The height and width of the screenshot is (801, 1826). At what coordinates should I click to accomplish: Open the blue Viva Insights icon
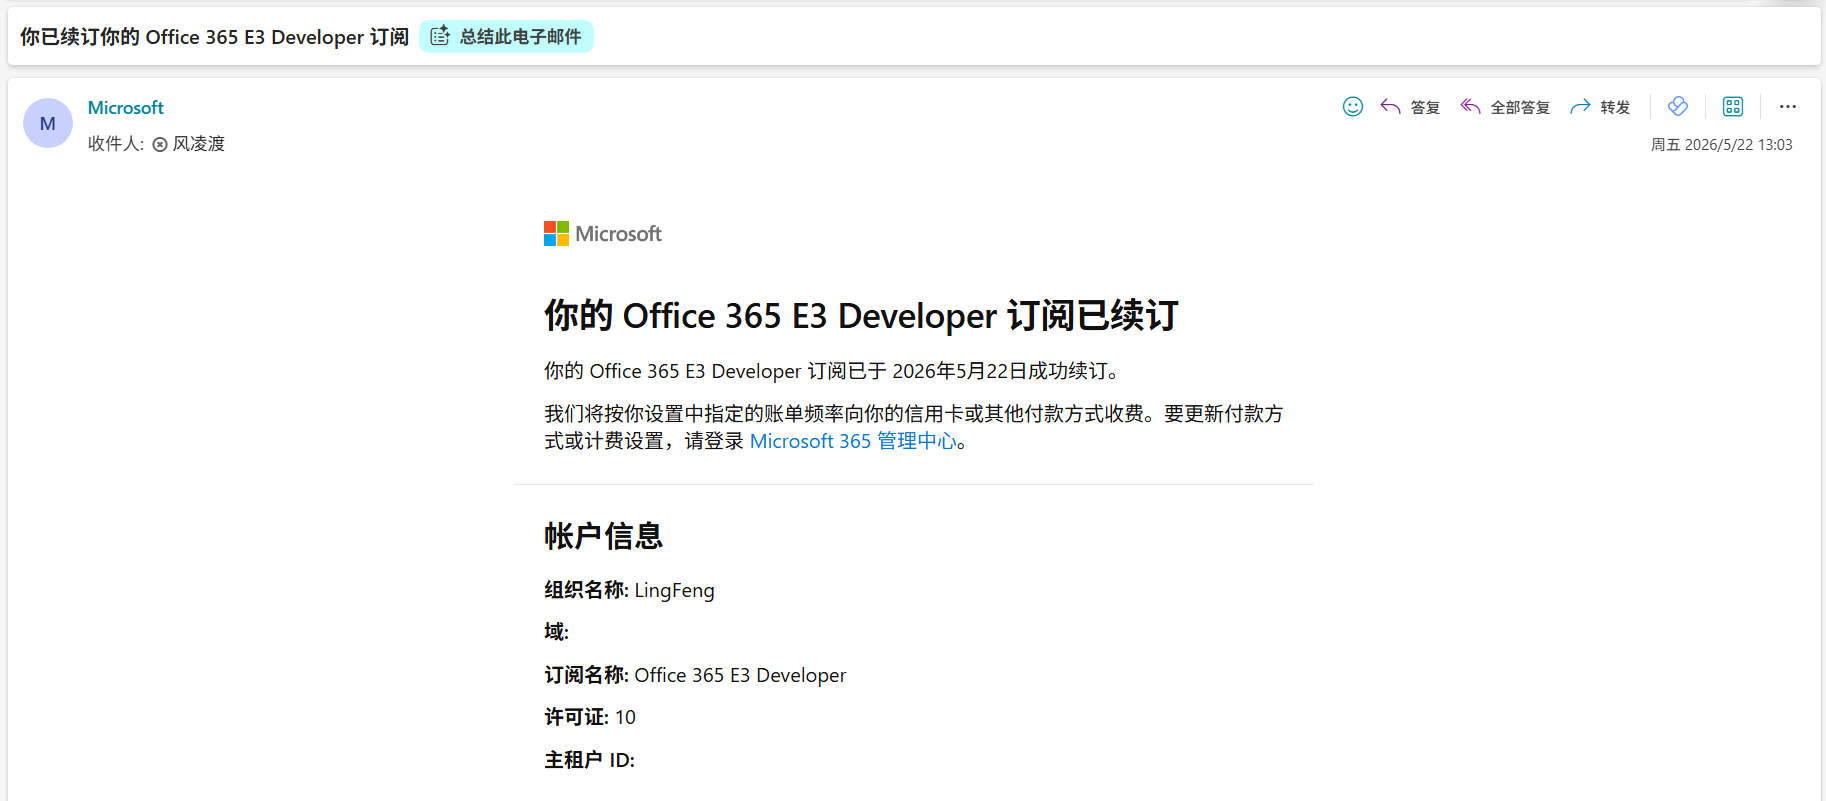click(x=1678, y=106)
